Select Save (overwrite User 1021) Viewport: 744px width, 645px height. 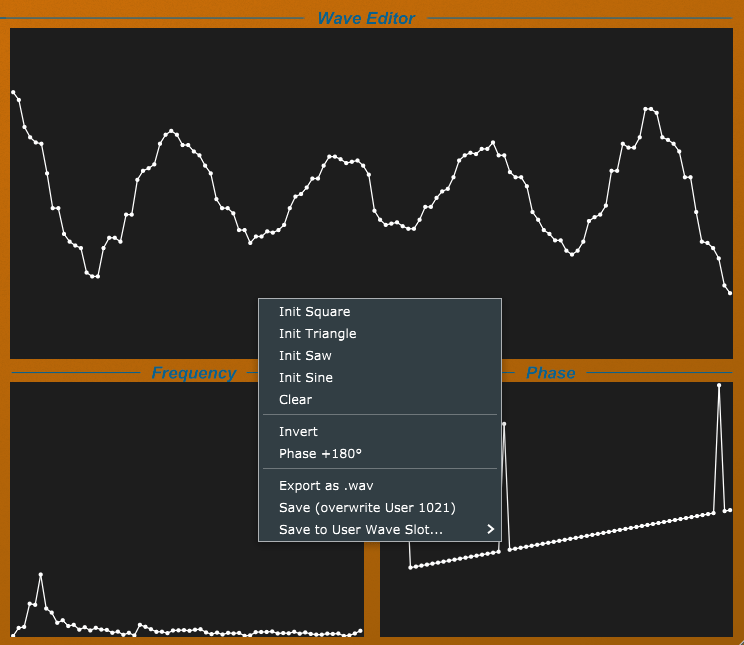[x=367, y=508]
